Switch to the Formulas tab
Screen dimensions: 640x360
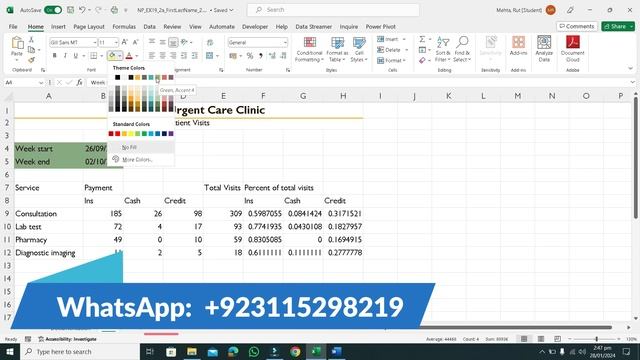coord(124,27)
